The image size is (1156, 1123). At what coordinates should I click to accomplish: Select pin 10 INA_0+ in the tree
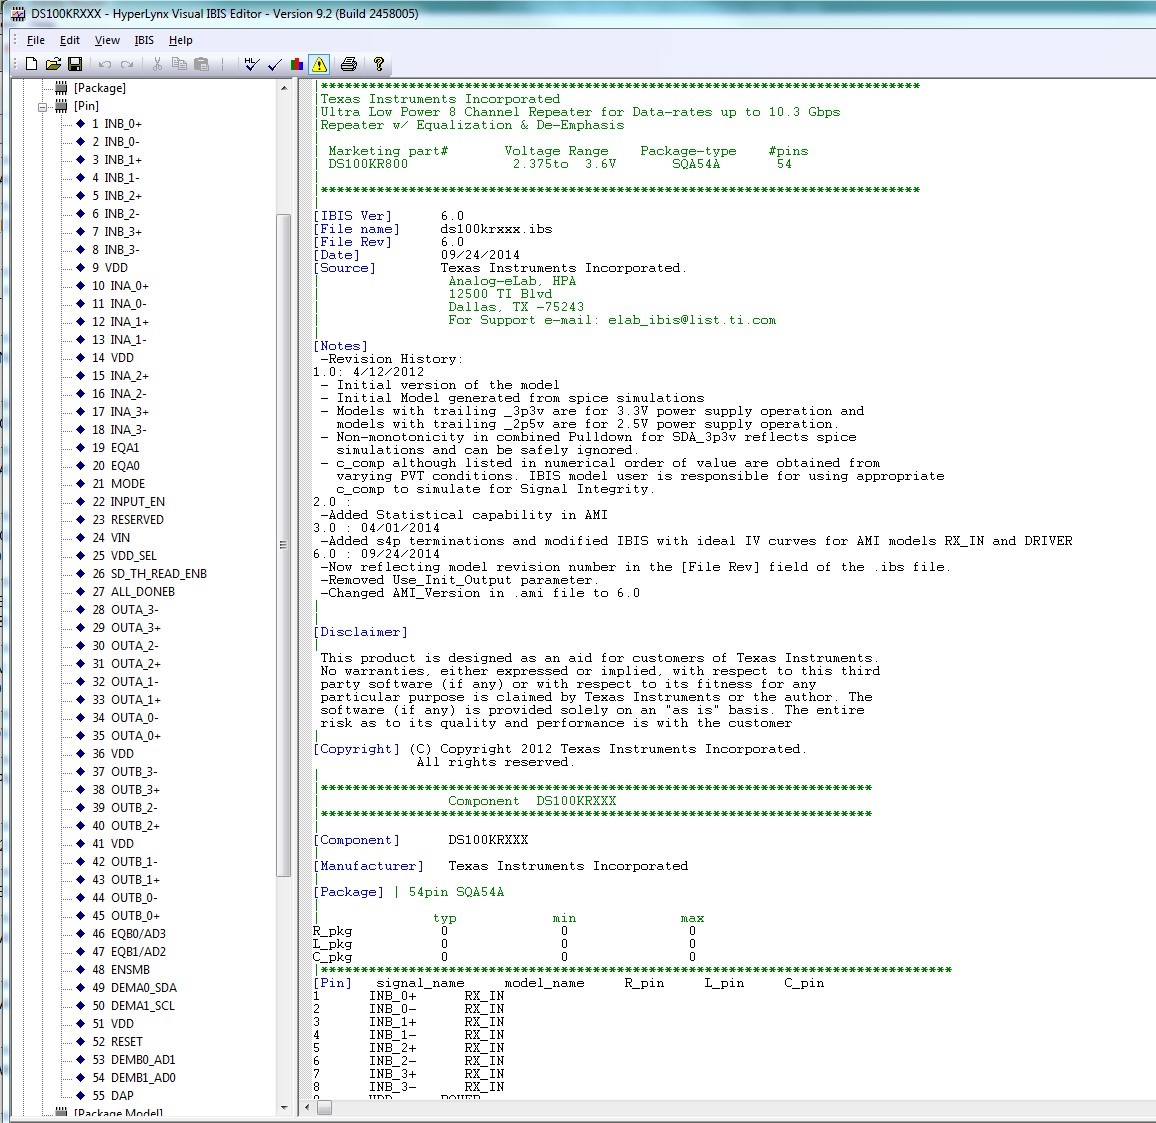(120, 286)
